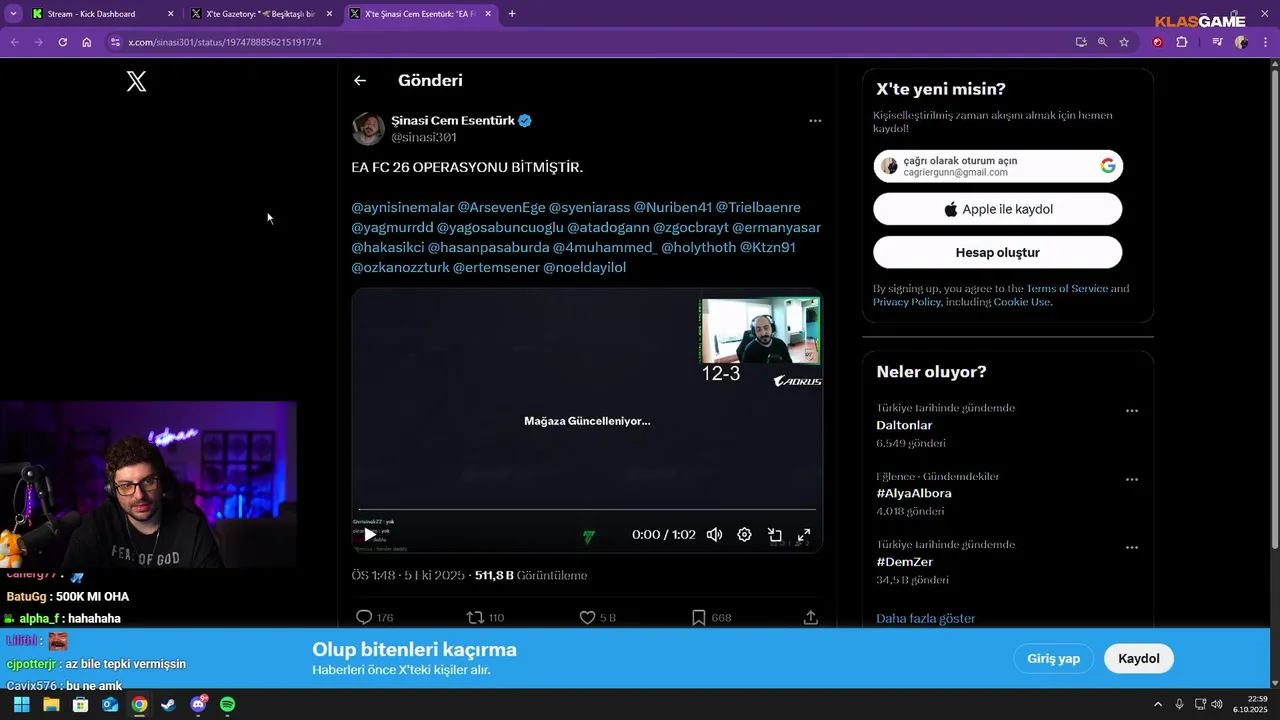Click the page vertical scrollbar
Image resolution: width=1280 pixels, height=720 pixels.
(x=1274, y=308)
